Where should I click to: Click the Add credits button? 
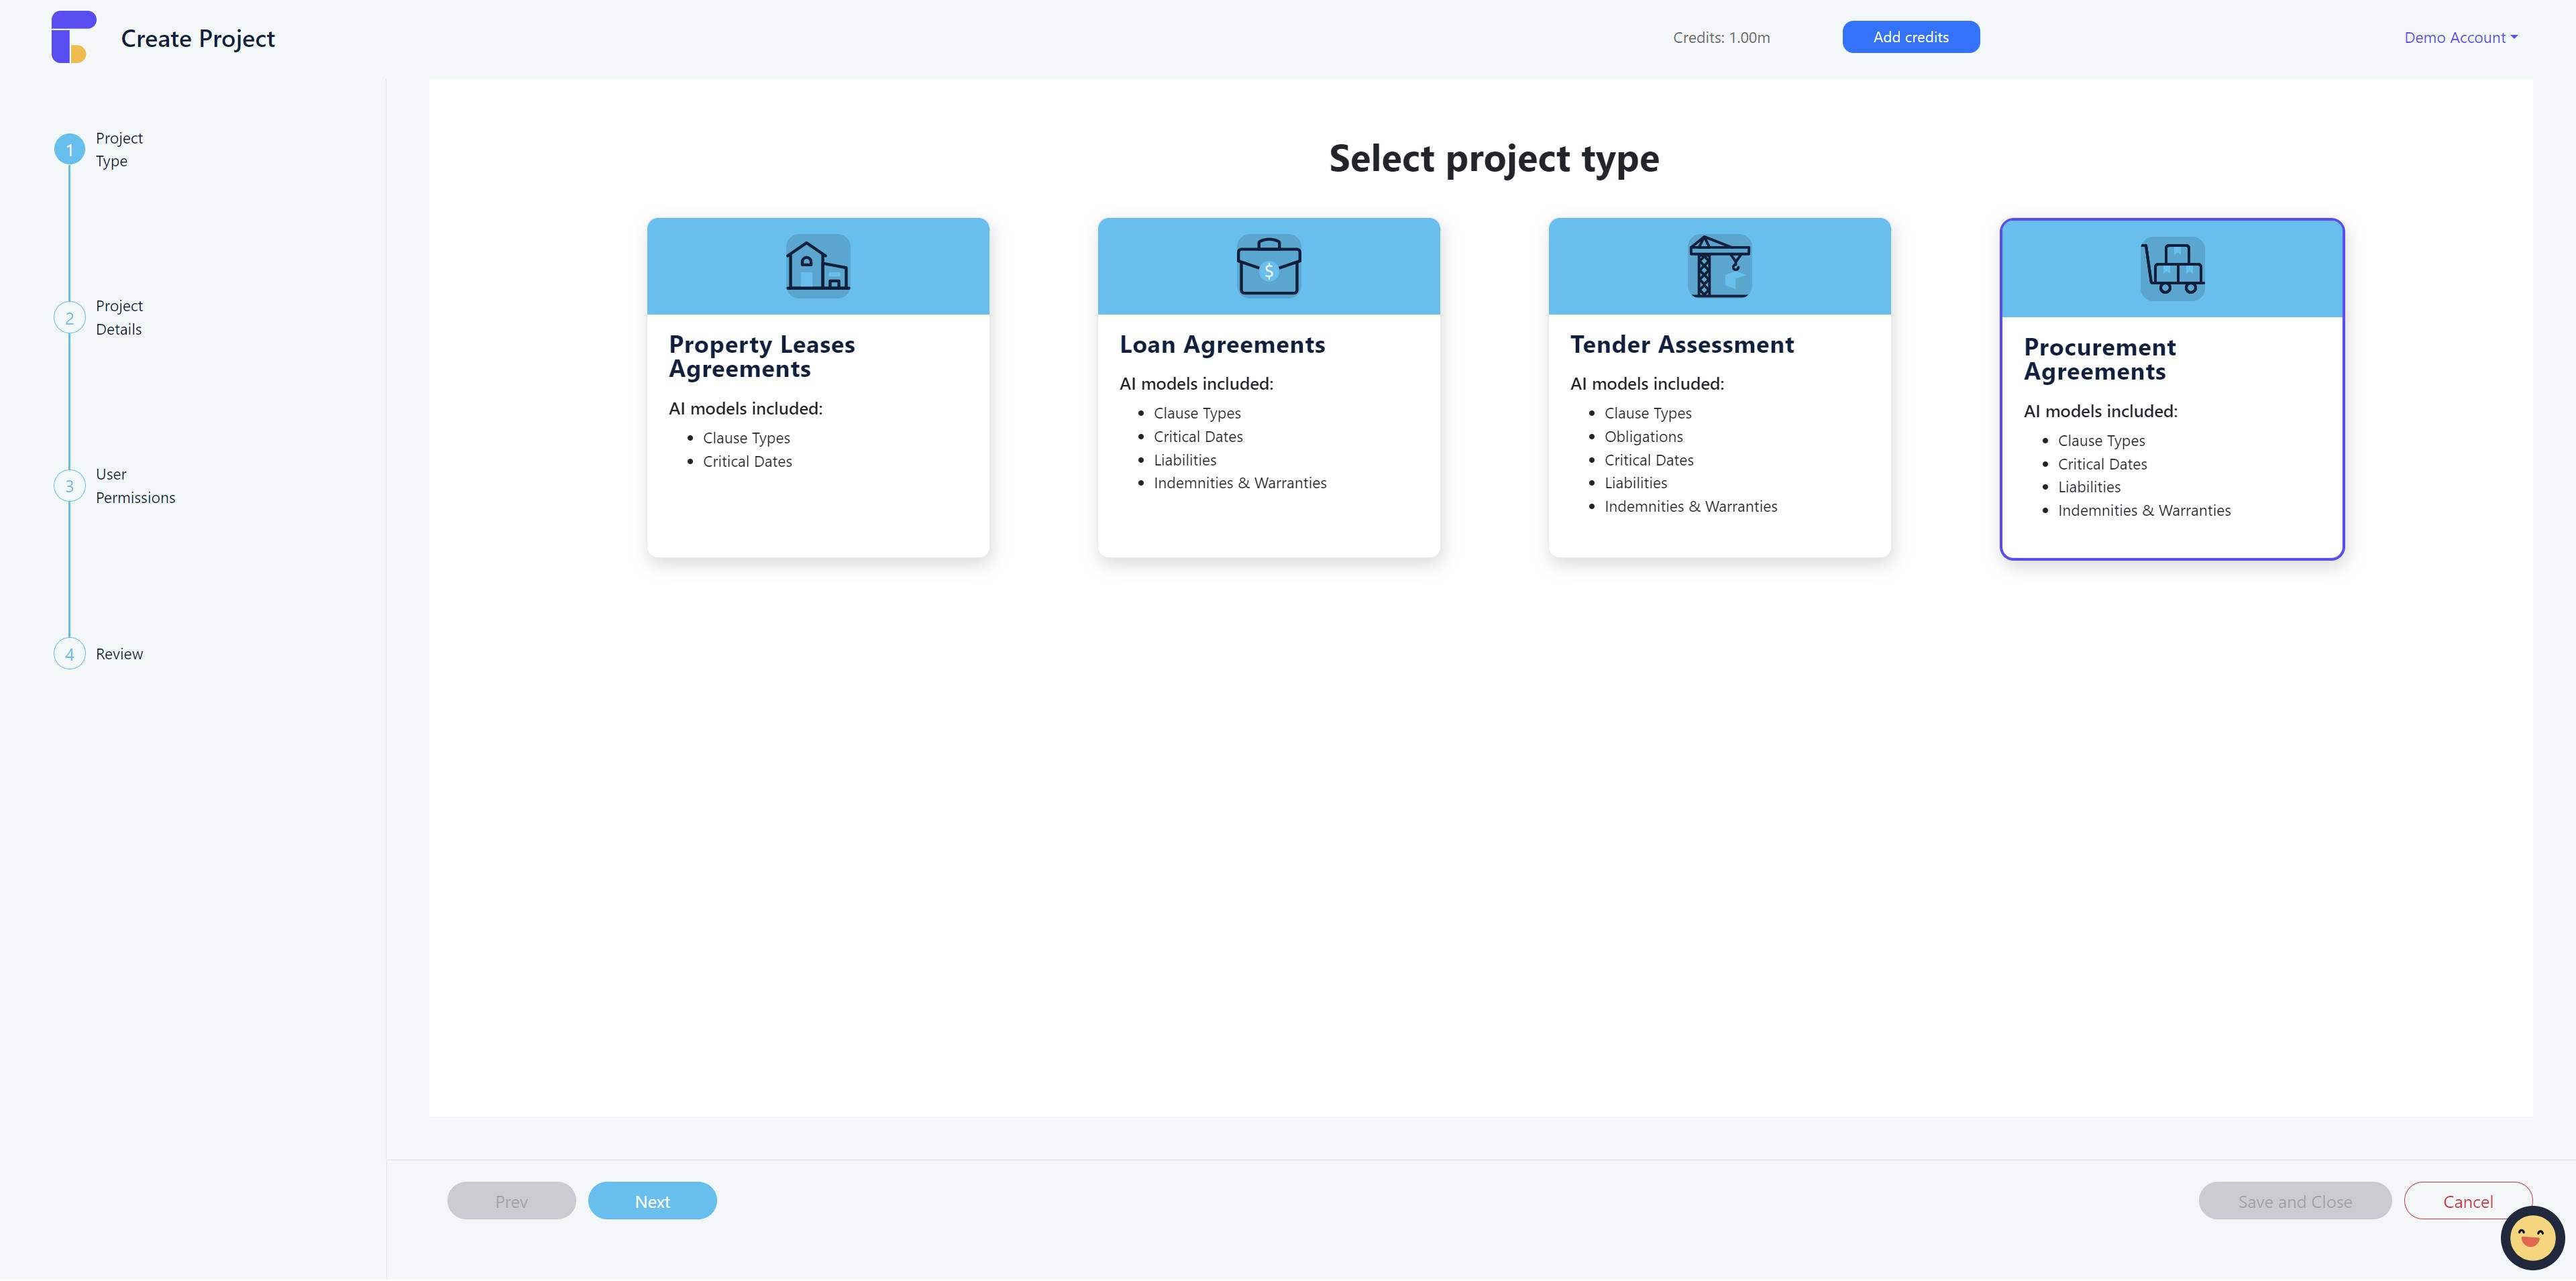(x=1911, y=37)
